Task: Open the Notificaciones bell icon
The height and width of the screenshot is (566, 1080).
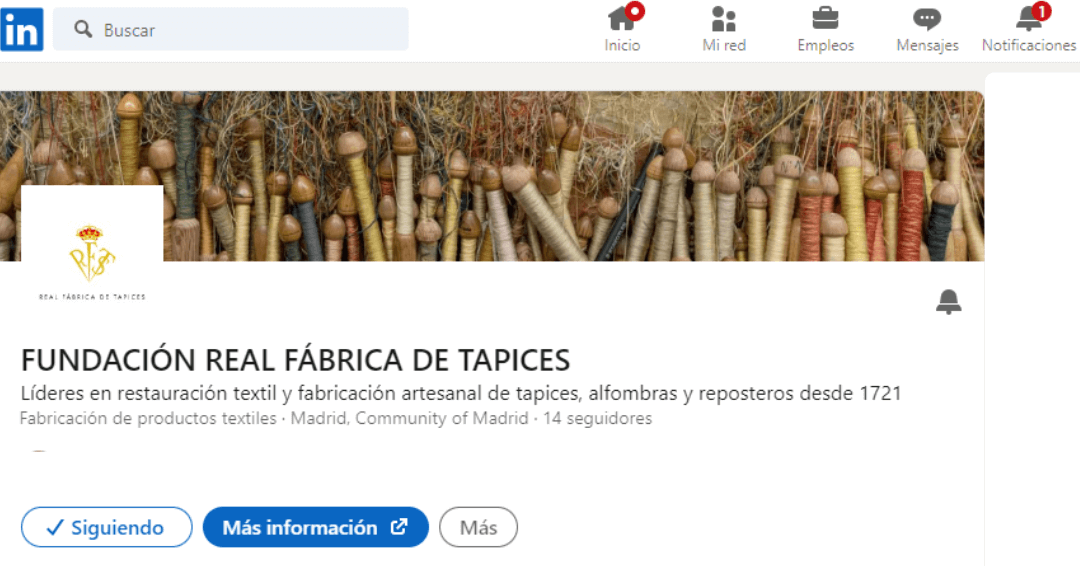Action: (x=1029, y=18)
